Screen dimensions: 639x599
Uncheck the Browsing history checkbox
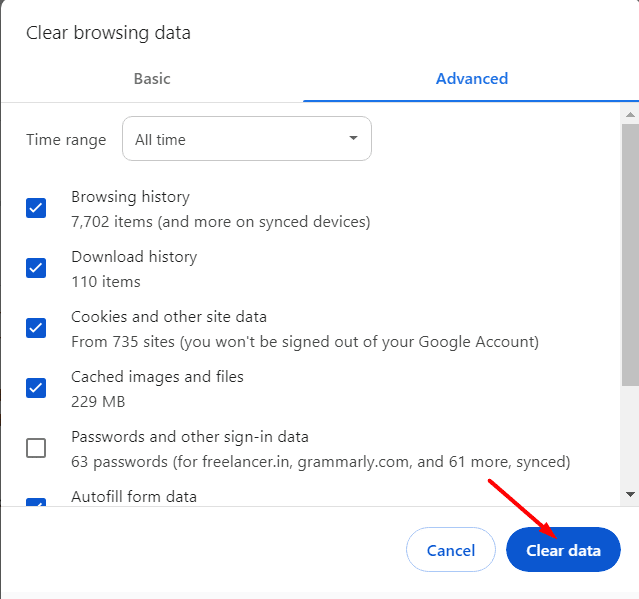pyautogui.click(x=36, y=208)
